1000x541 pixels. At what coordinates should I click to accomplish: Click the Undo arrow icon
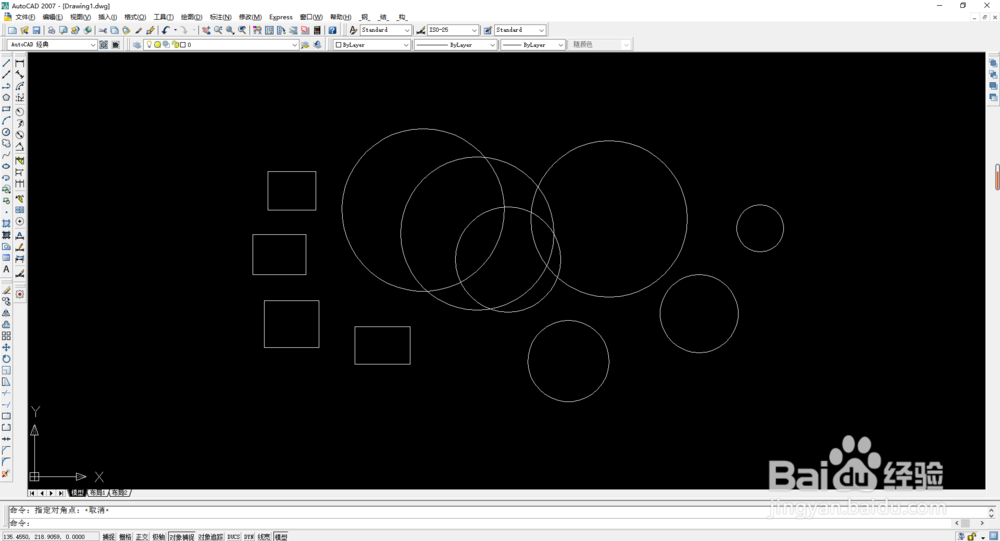click(166, 30)
